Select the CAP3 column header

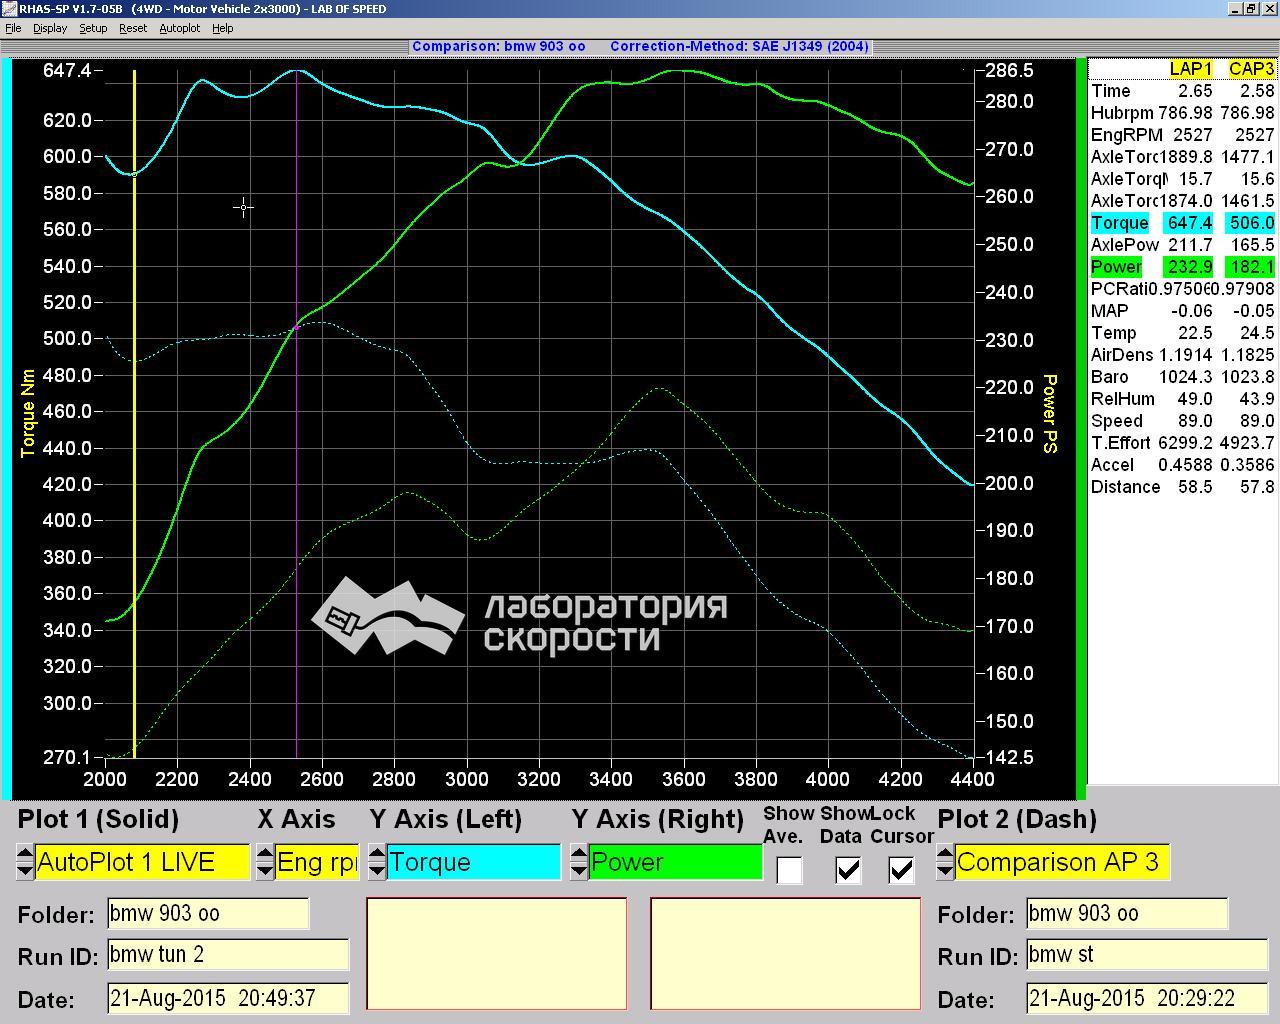(x=1251, y=69)
